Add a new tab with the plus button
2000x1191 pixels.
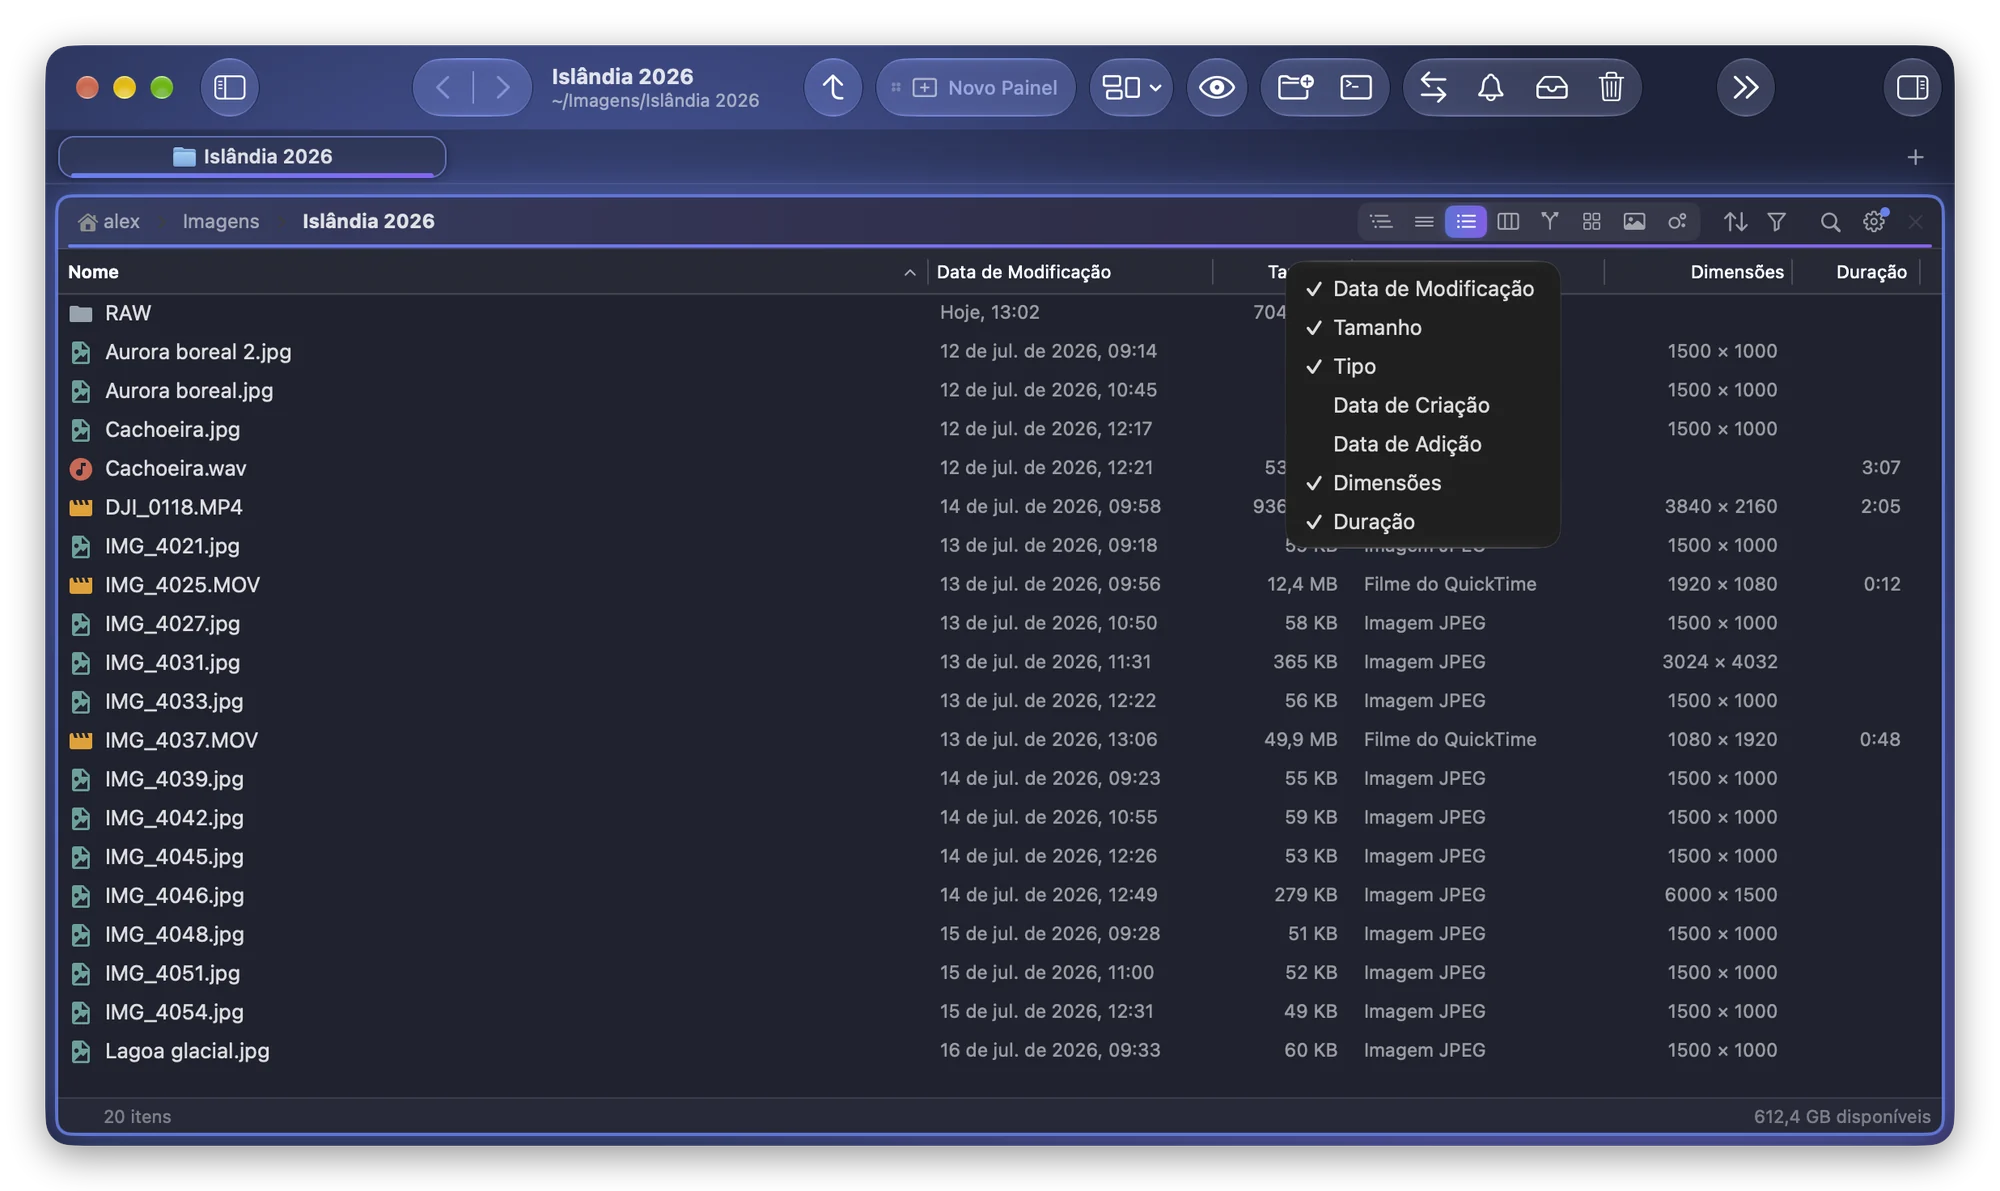click(x=1915, y=157)
